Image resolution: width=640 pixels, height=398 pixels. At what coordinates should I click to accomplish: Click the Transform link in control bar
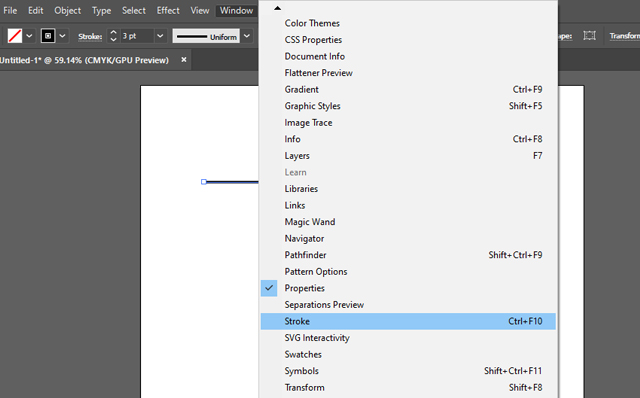coord(624,36)
